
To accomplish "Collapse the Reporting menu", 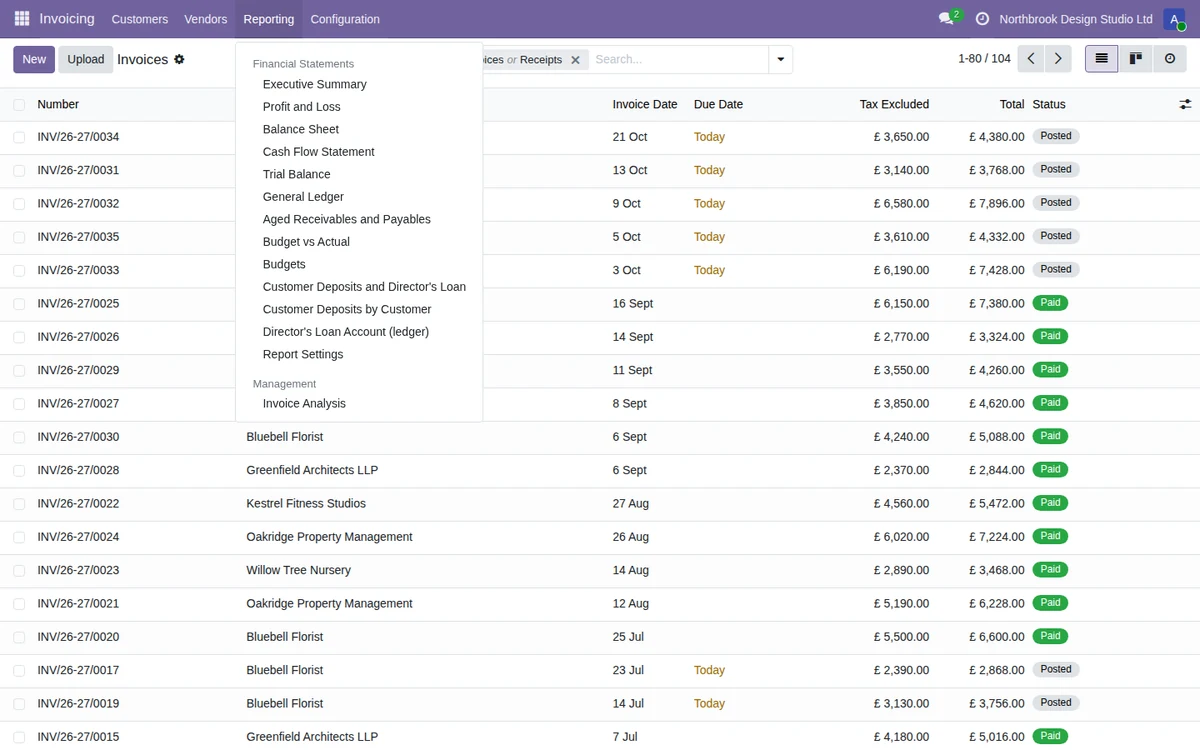I will (269, 19).
